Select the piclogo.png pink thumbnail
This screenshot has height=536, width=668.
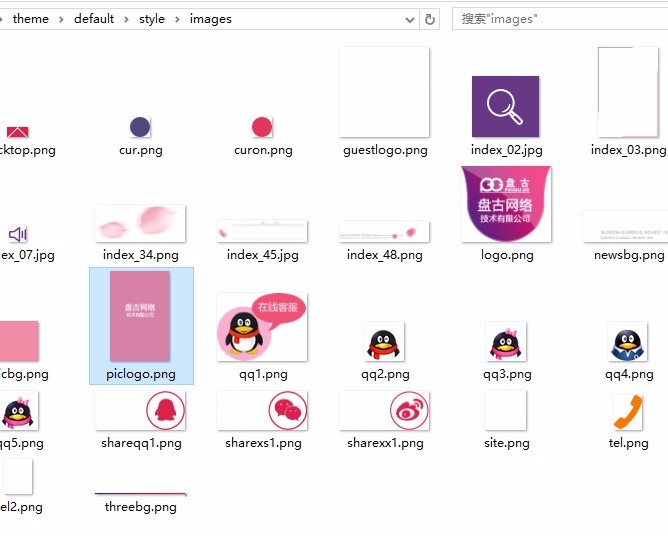140,316
